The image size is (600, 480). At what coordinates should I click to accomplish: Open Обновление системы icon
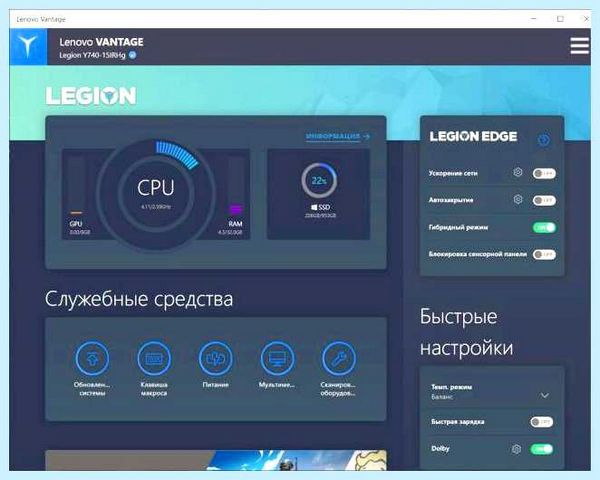point(92,358)
